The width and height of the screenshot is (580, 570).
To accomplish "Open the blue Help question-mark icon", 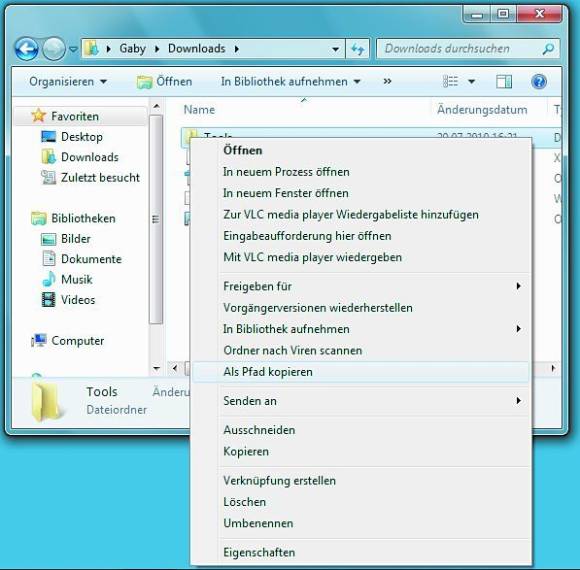I will click(539, 81).
